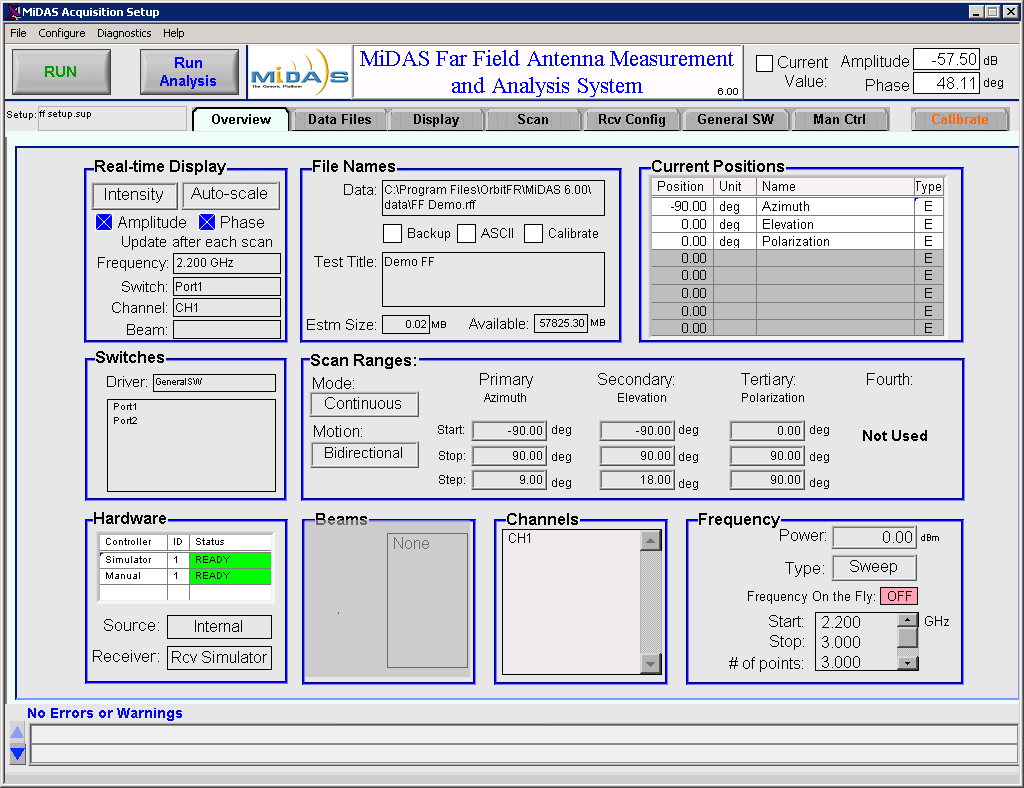Click the Amplitude -57.50 value field
Viewport: 1024px width, 788px height.
946,60
